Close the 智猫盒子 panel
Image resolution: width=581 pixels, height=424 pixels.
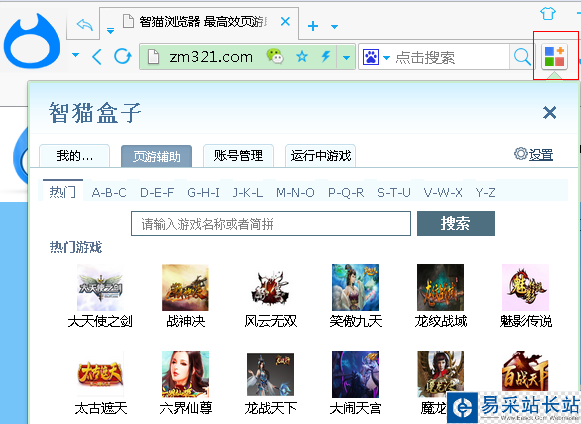(x=549, y=112)
